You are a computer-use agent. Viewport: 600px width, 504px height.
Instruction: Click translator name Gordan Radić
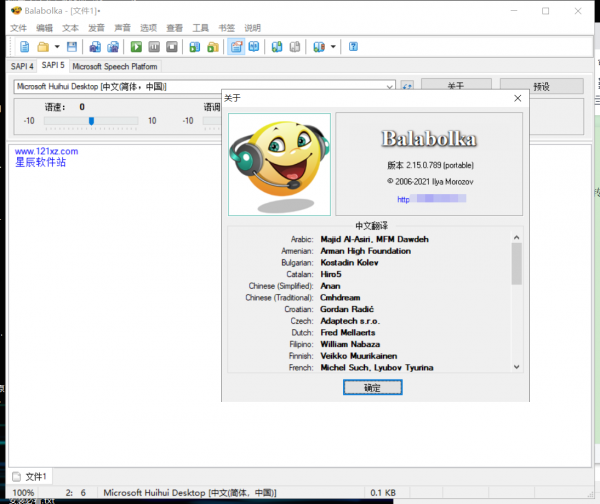pos(347,309)
